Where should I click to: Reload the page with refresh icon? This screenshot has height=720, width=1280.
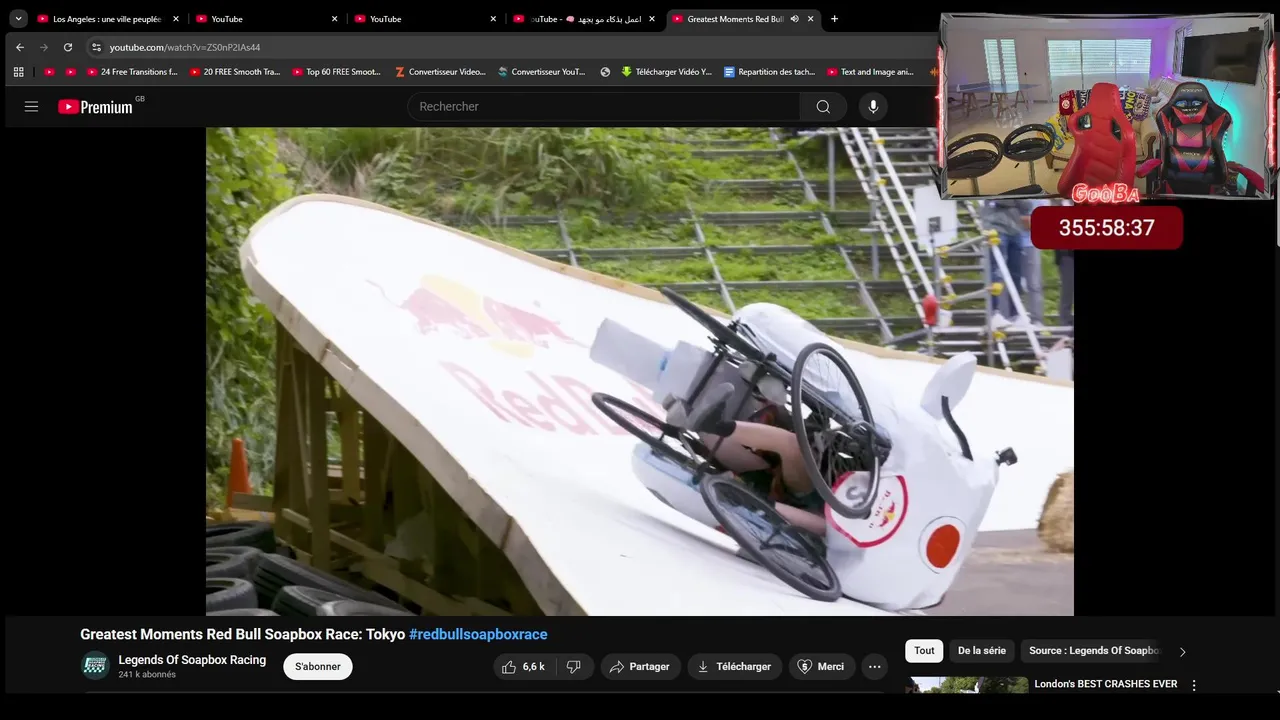pyautogui.click(x=67, y=47)
